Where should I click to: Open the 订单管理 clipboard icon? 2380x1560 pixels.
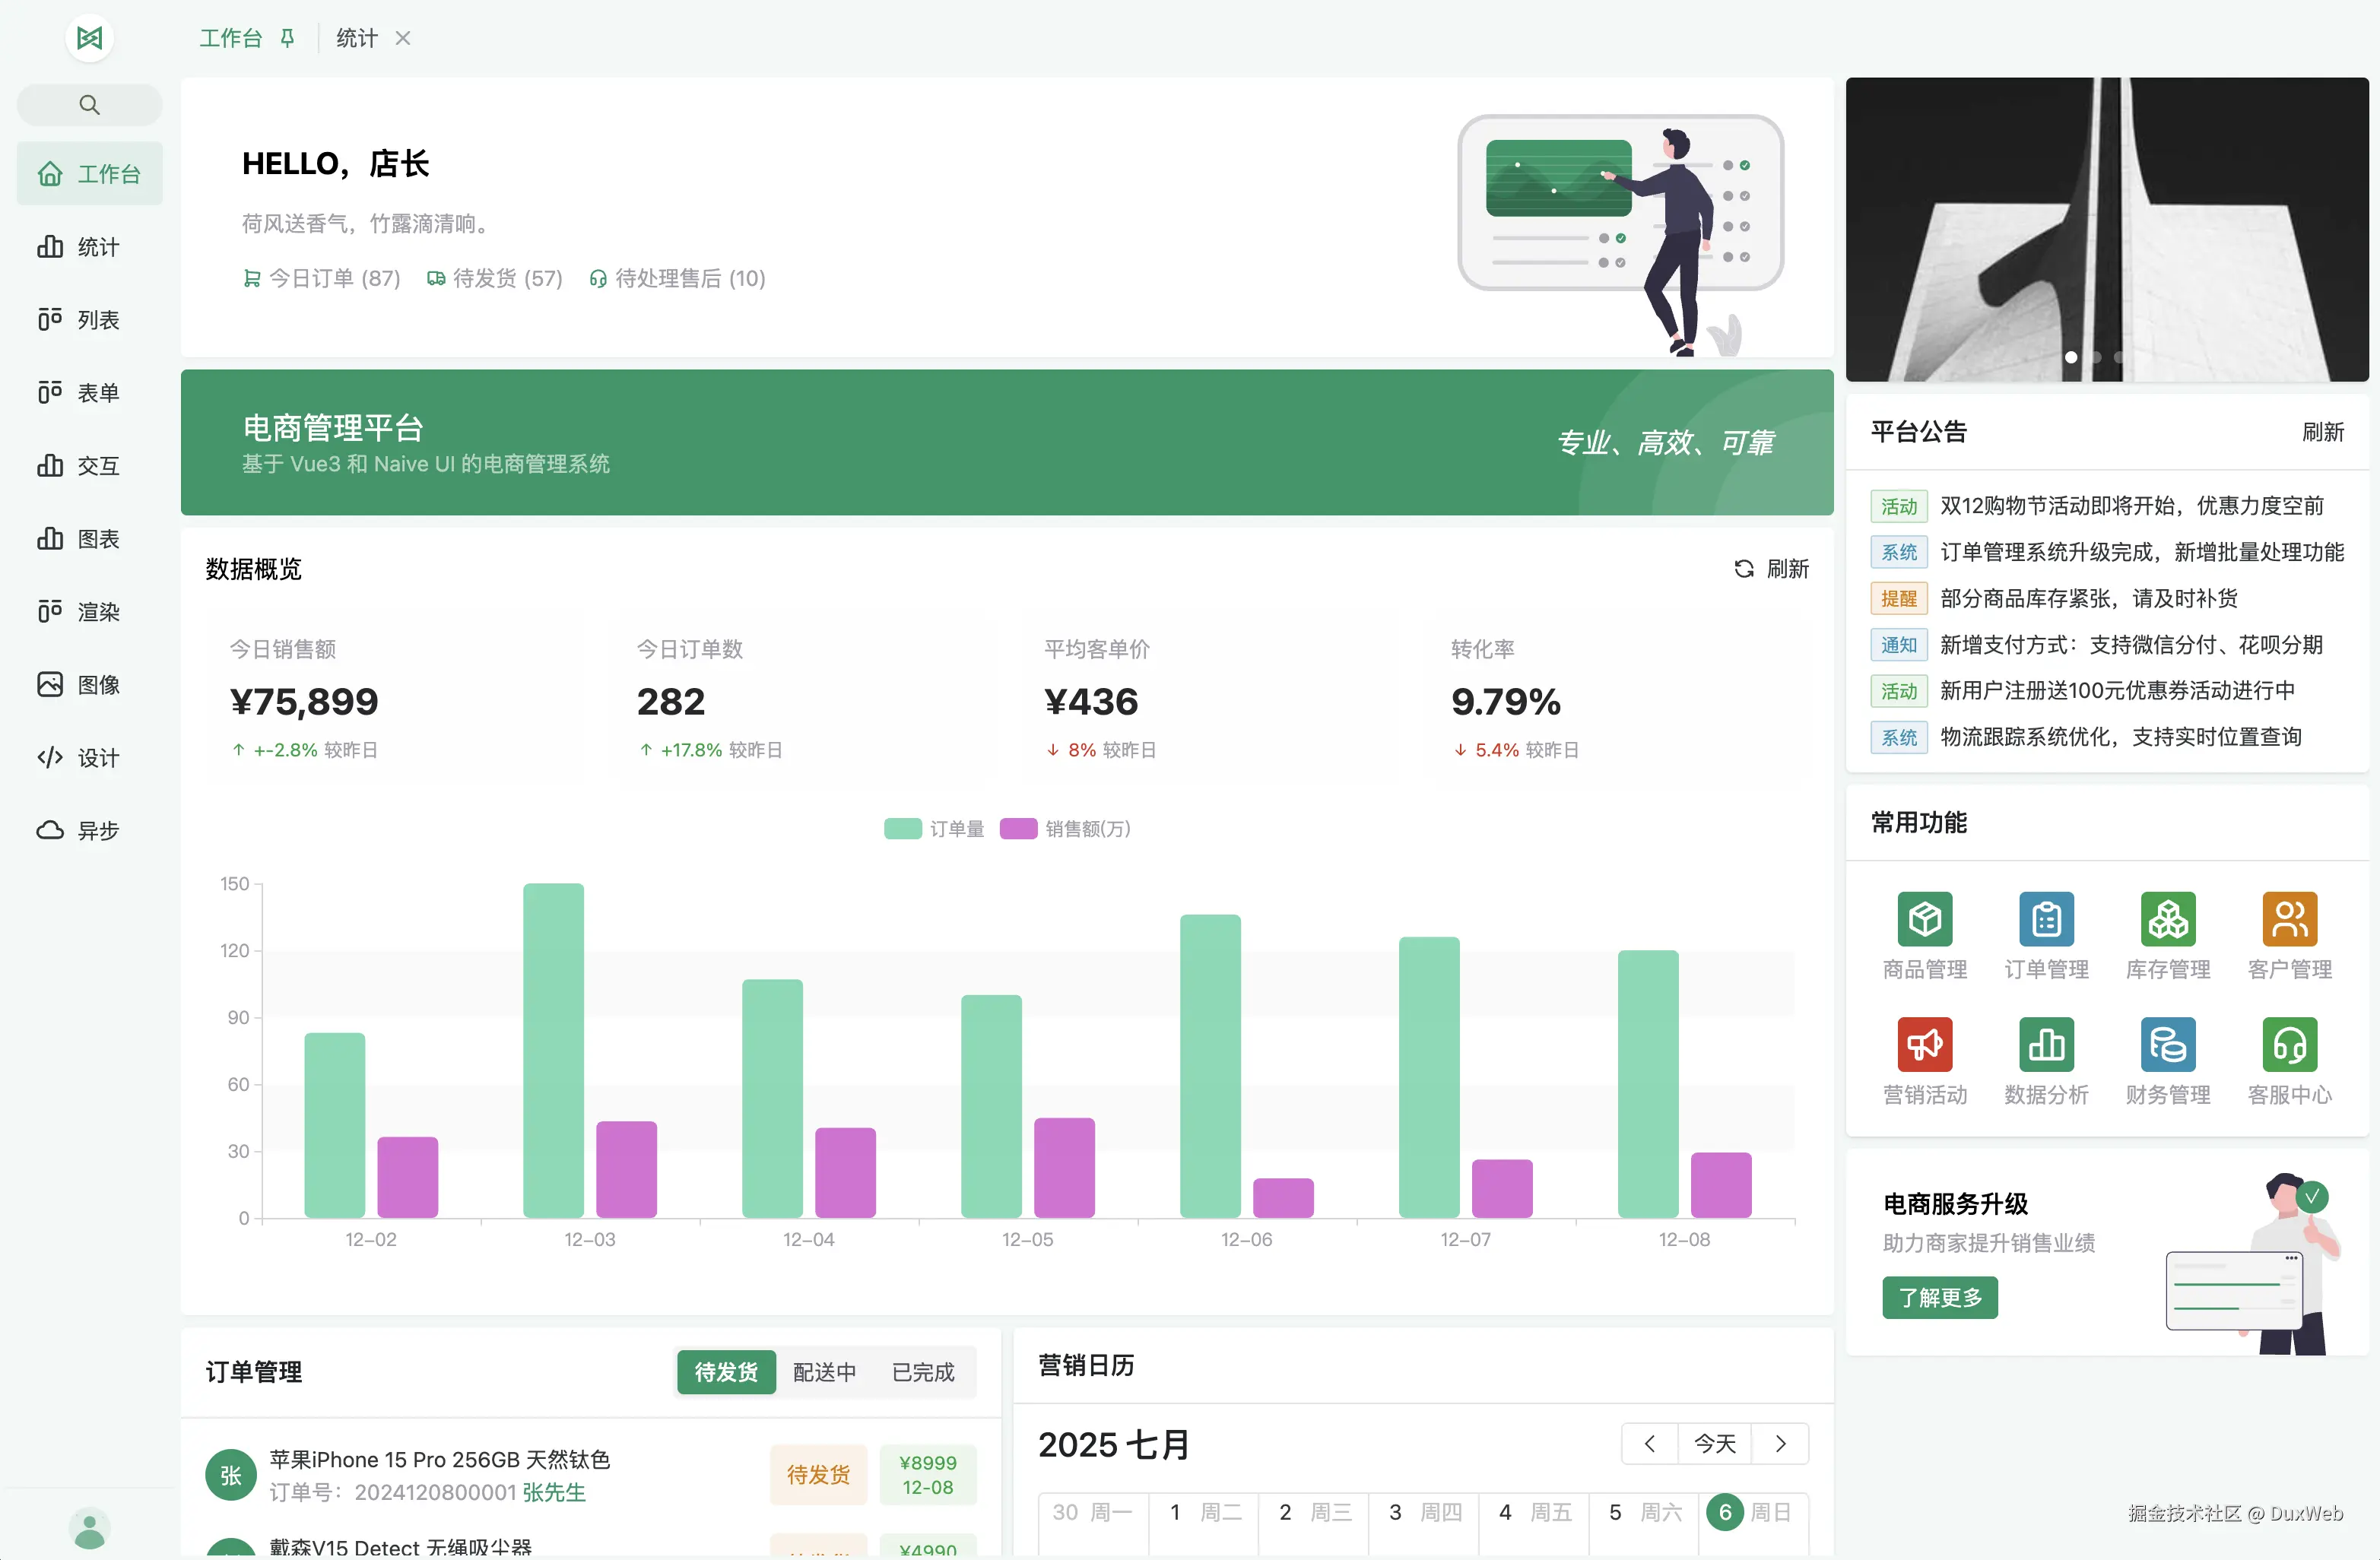(x=2046, y=918)
